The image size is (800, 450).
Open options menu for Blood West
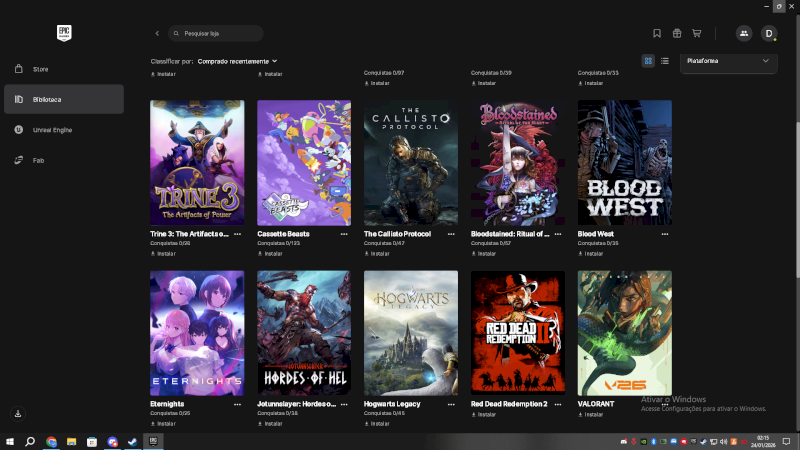click(665, 234)
